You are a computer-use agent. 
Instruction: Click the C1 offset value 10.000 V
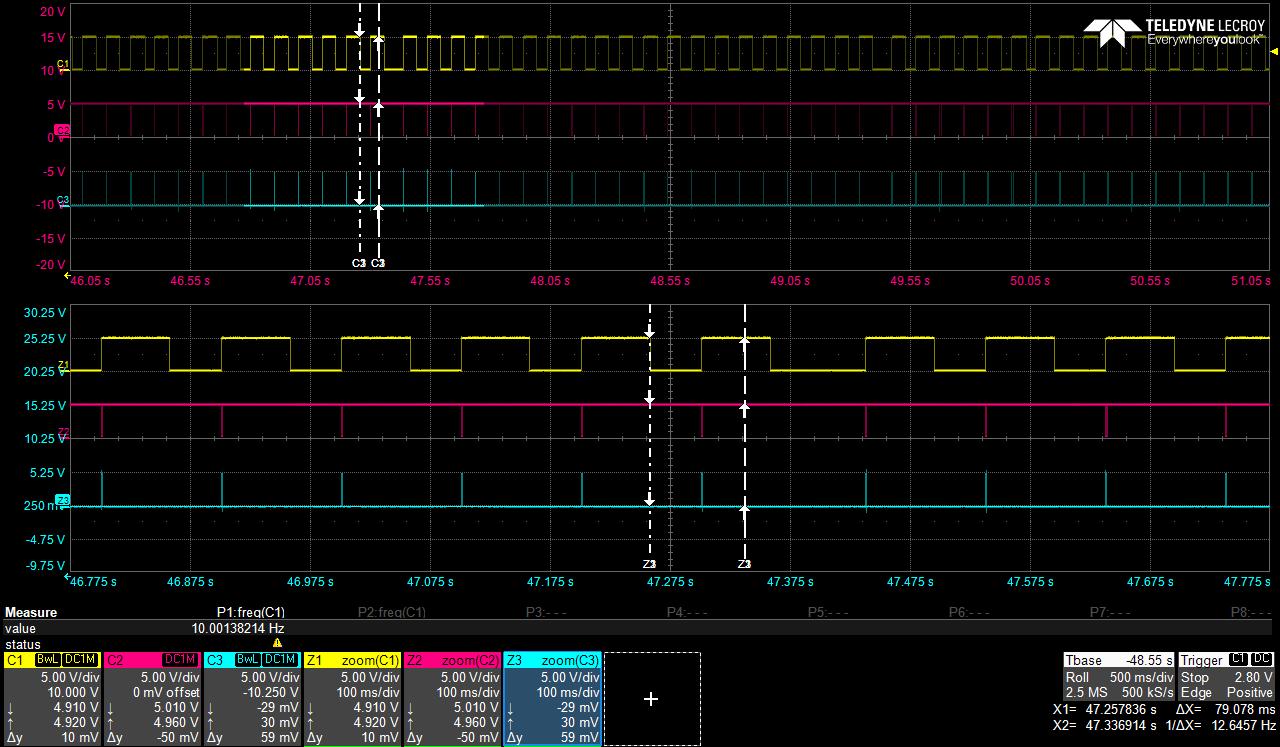tap(75, 692)
